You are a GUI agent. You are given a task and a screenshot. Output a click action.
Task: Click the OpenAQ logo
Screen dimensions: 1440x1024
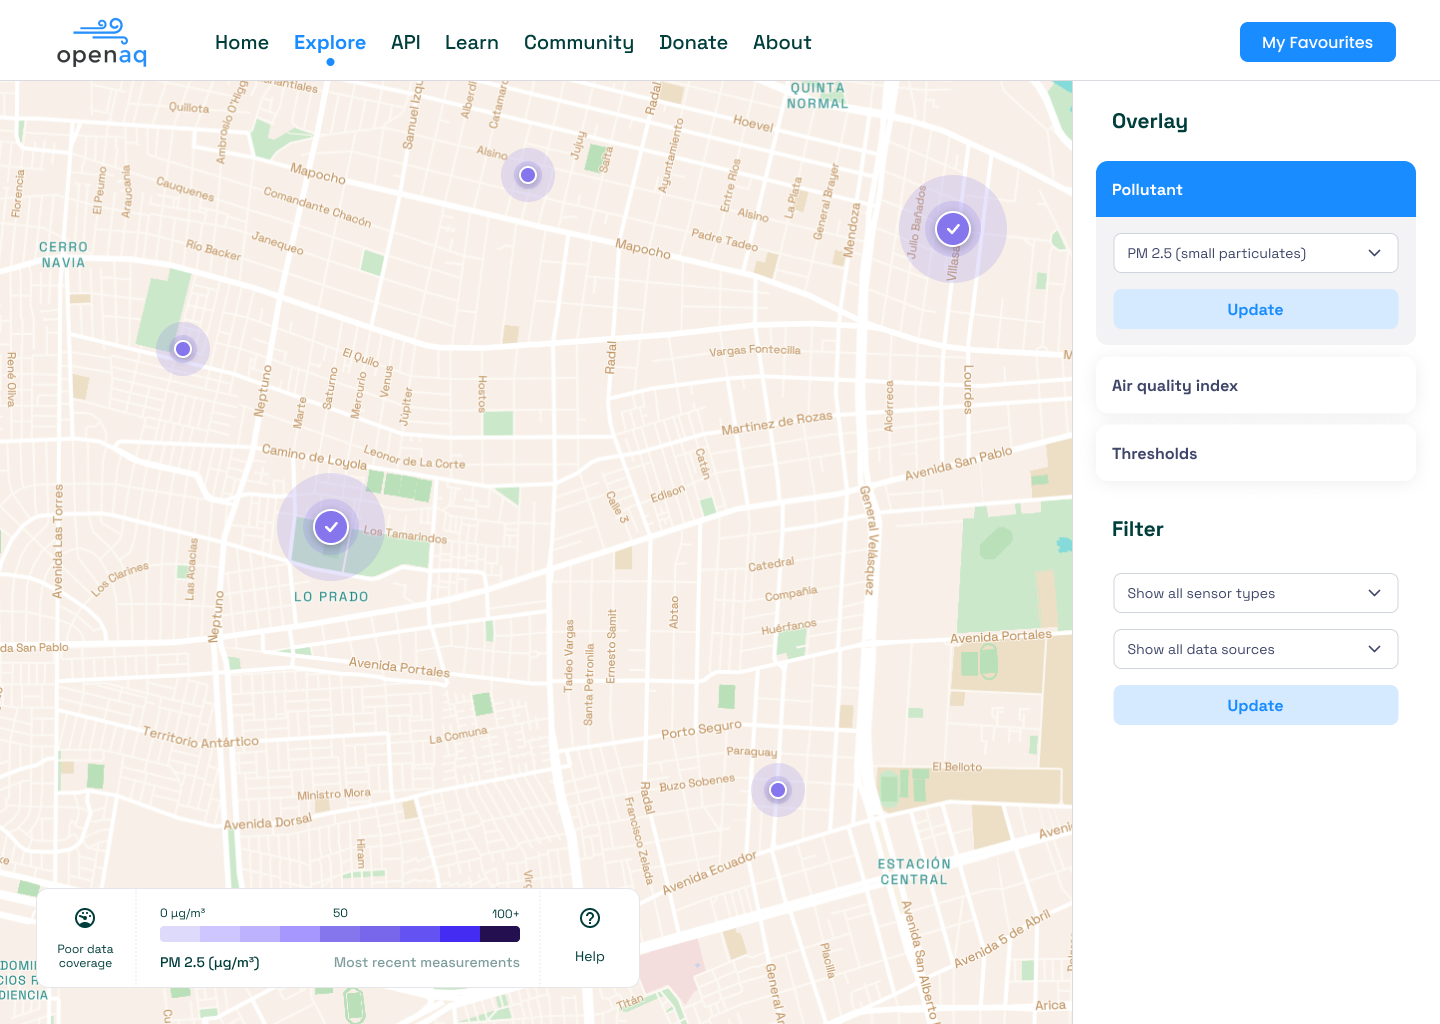[102, 42]
